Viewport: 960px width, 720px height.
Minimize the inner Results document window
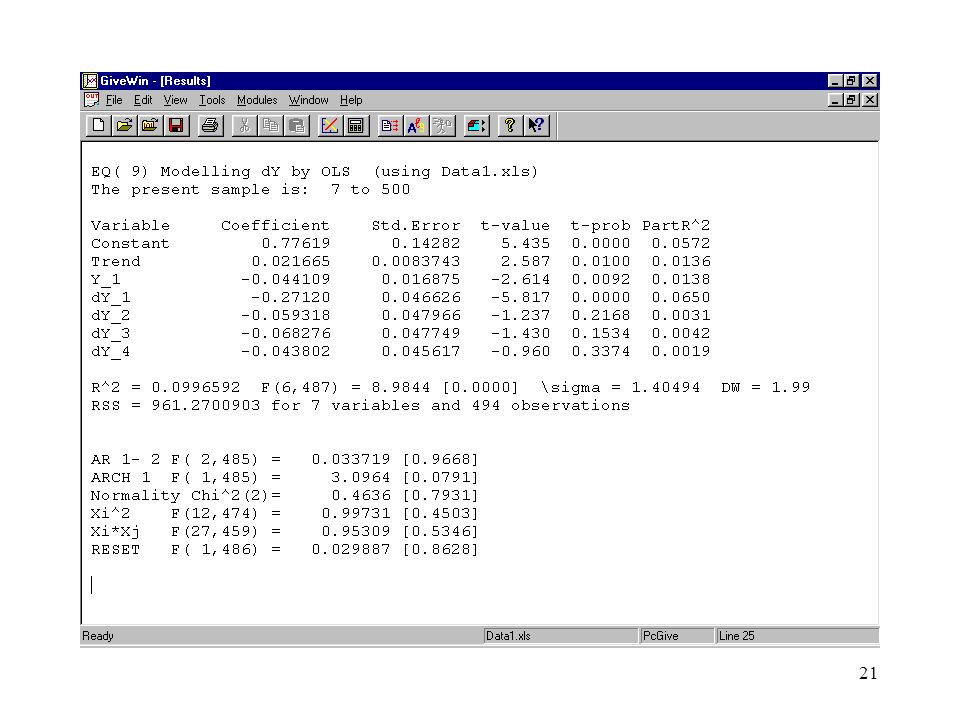835,100
